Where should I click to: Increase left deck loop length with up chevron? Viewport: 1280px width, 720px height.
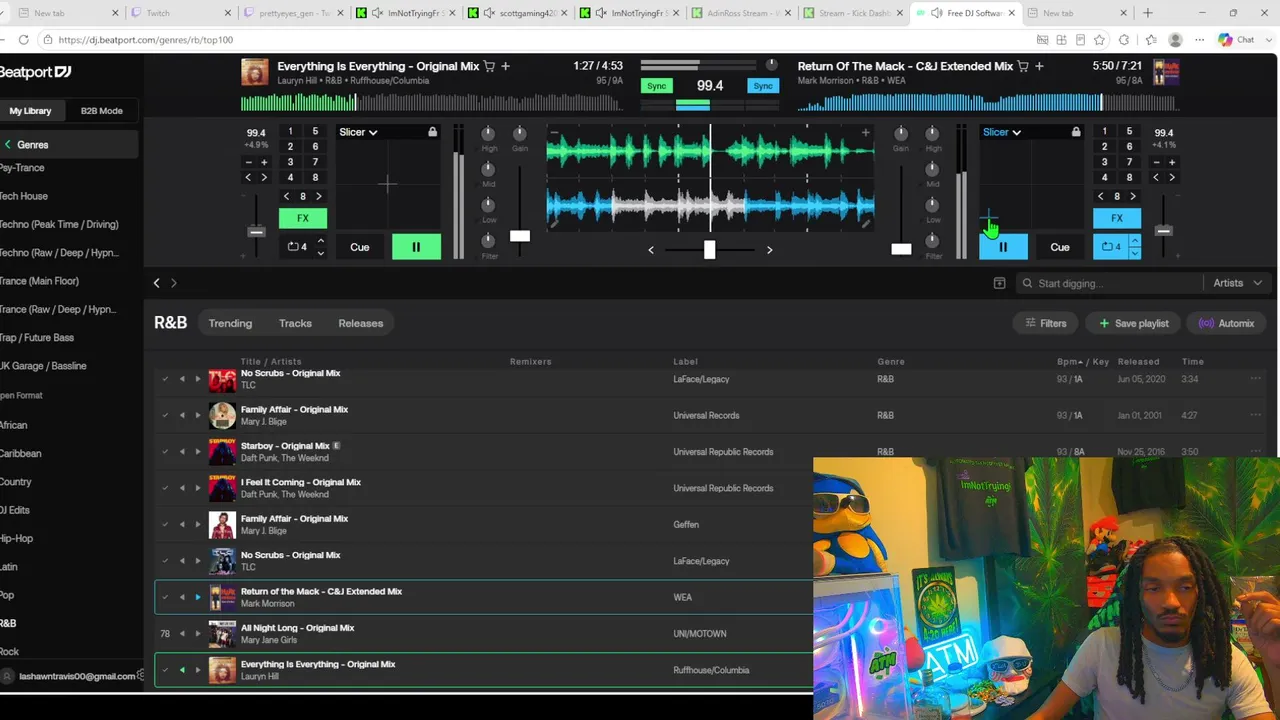[320, 240]
